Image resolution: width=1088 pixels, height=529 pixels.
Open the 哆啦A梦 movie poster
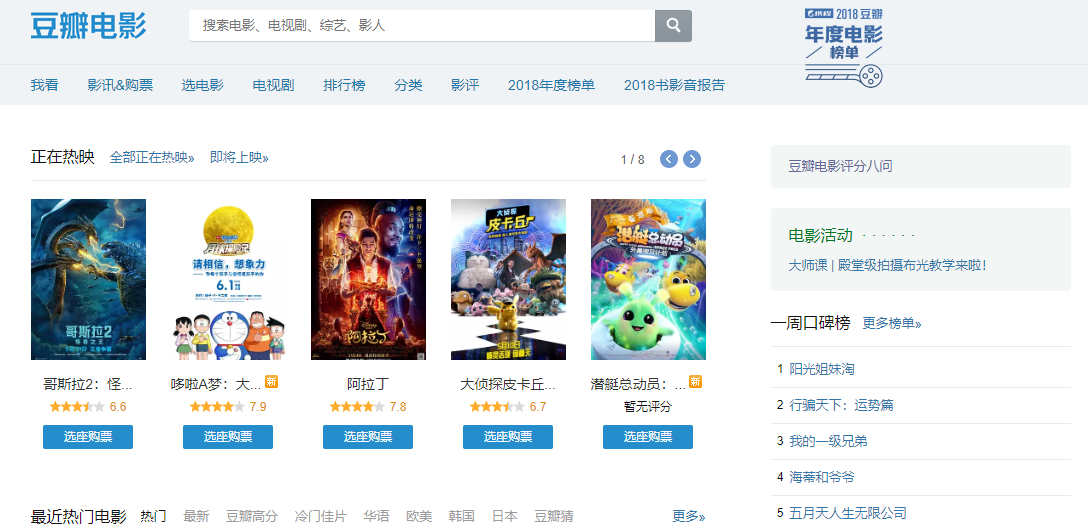tap(228, 279)
